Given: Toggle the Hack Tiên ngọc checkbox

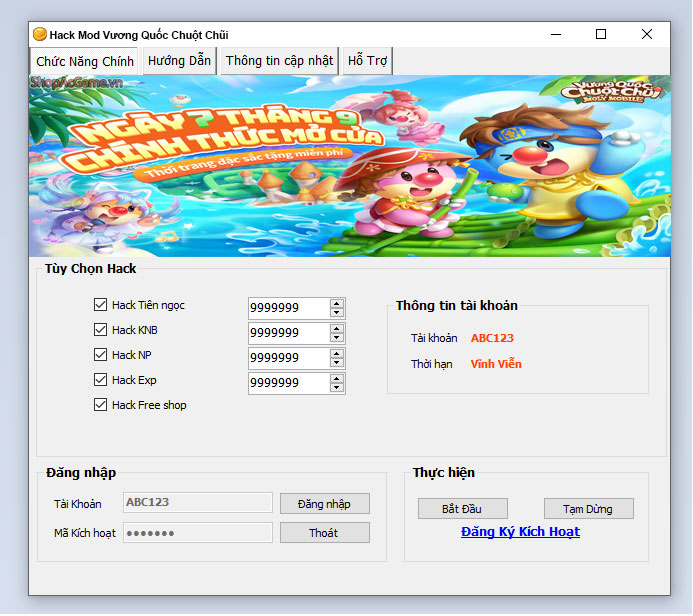Looking at the screenshot, I should point(100,305).
